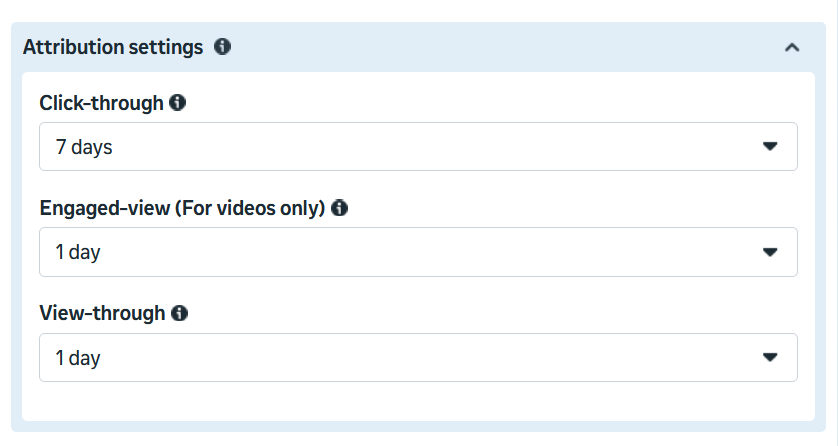
Task: Click the blue Attribution settings header bar
Action: click(x=500, y=47)
